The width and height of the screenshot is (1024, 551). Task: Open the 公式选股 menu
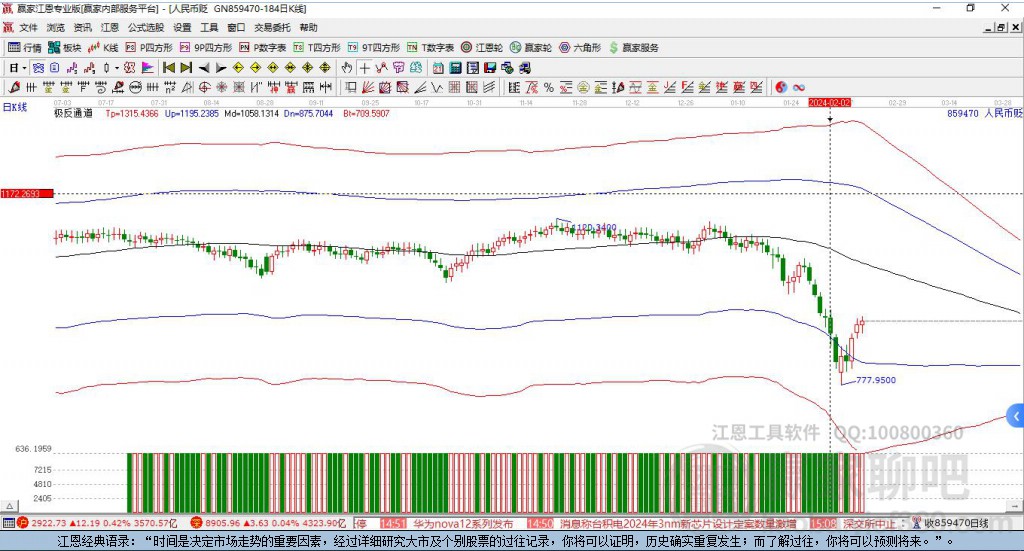(145, 27)
